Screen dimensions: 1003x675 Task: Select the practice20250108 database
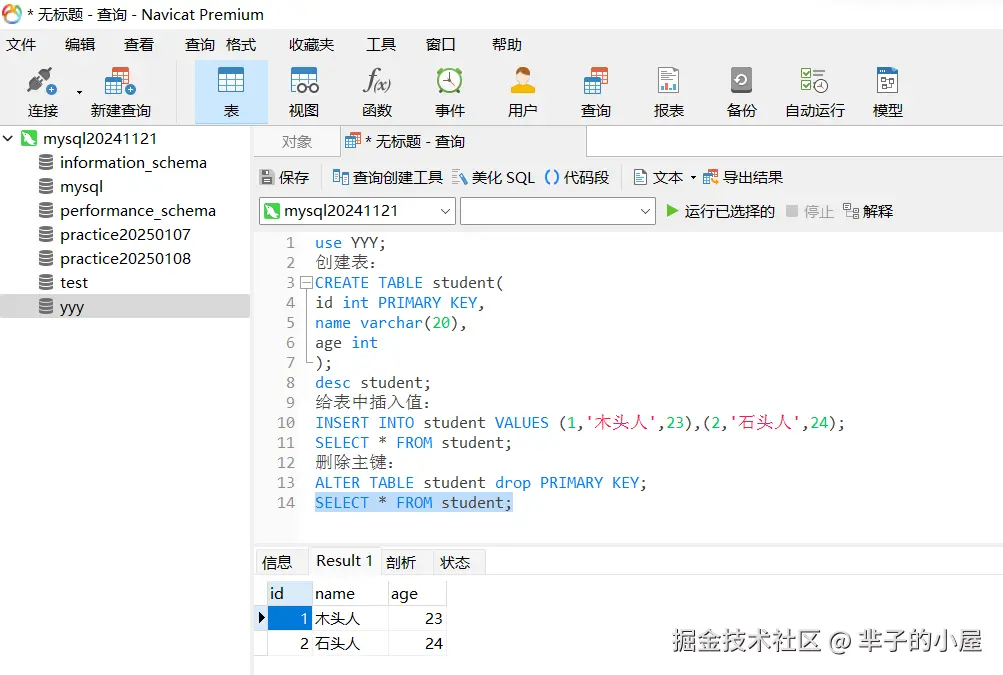tap(125, 258)
